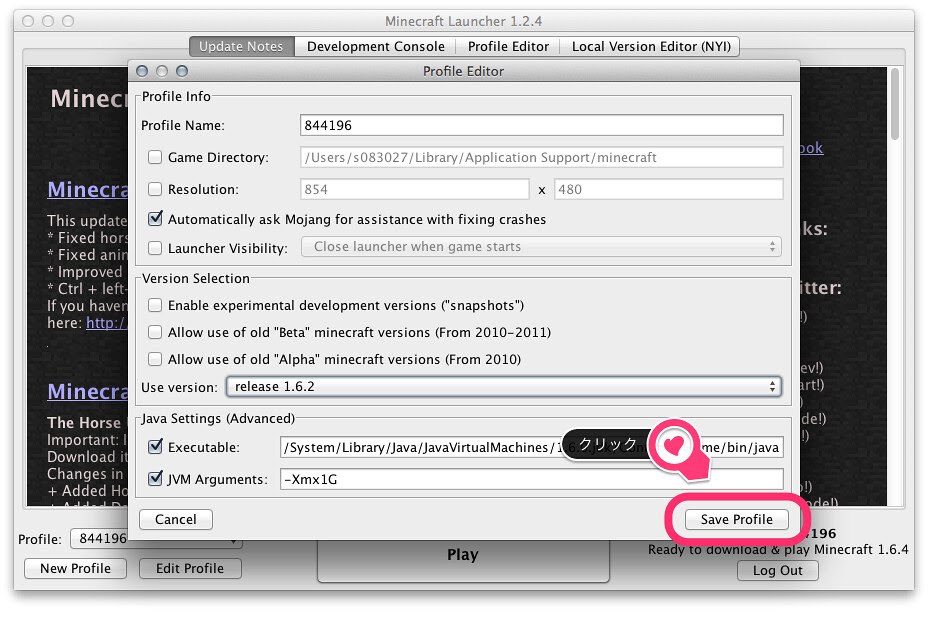This screenshot has width=928, height=619.
Task: Click the partially hidden 'ook' link at right
Action: [x=811, y=148]
